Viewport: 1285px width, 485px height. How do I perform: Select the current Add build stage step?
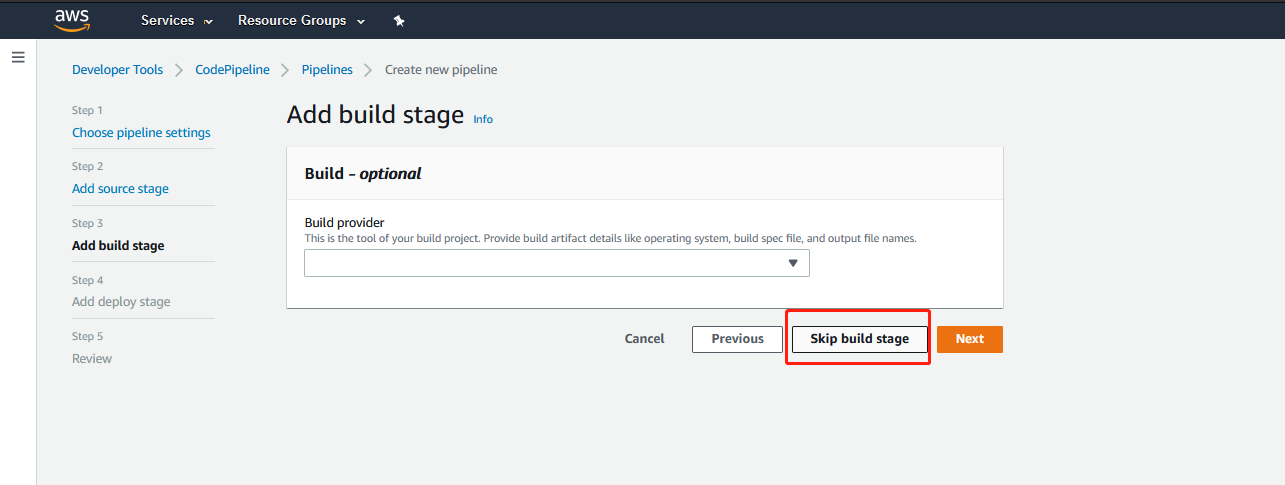click(118, 246)
